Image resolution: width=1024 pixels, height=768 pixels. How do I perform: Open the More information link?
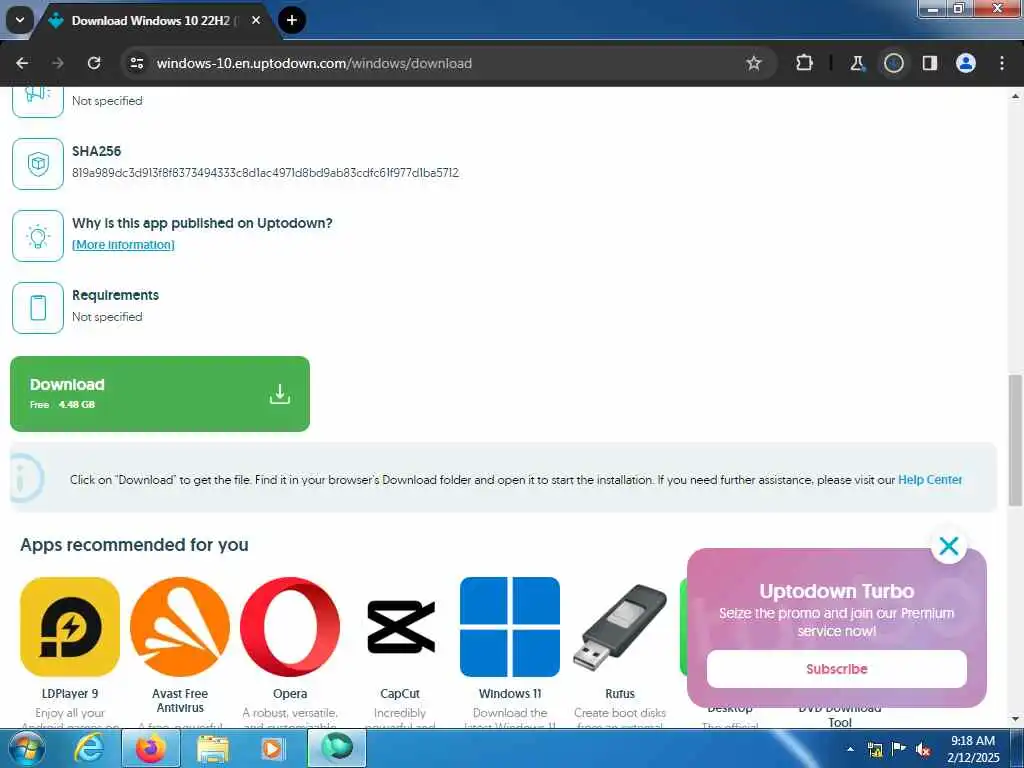123,245
